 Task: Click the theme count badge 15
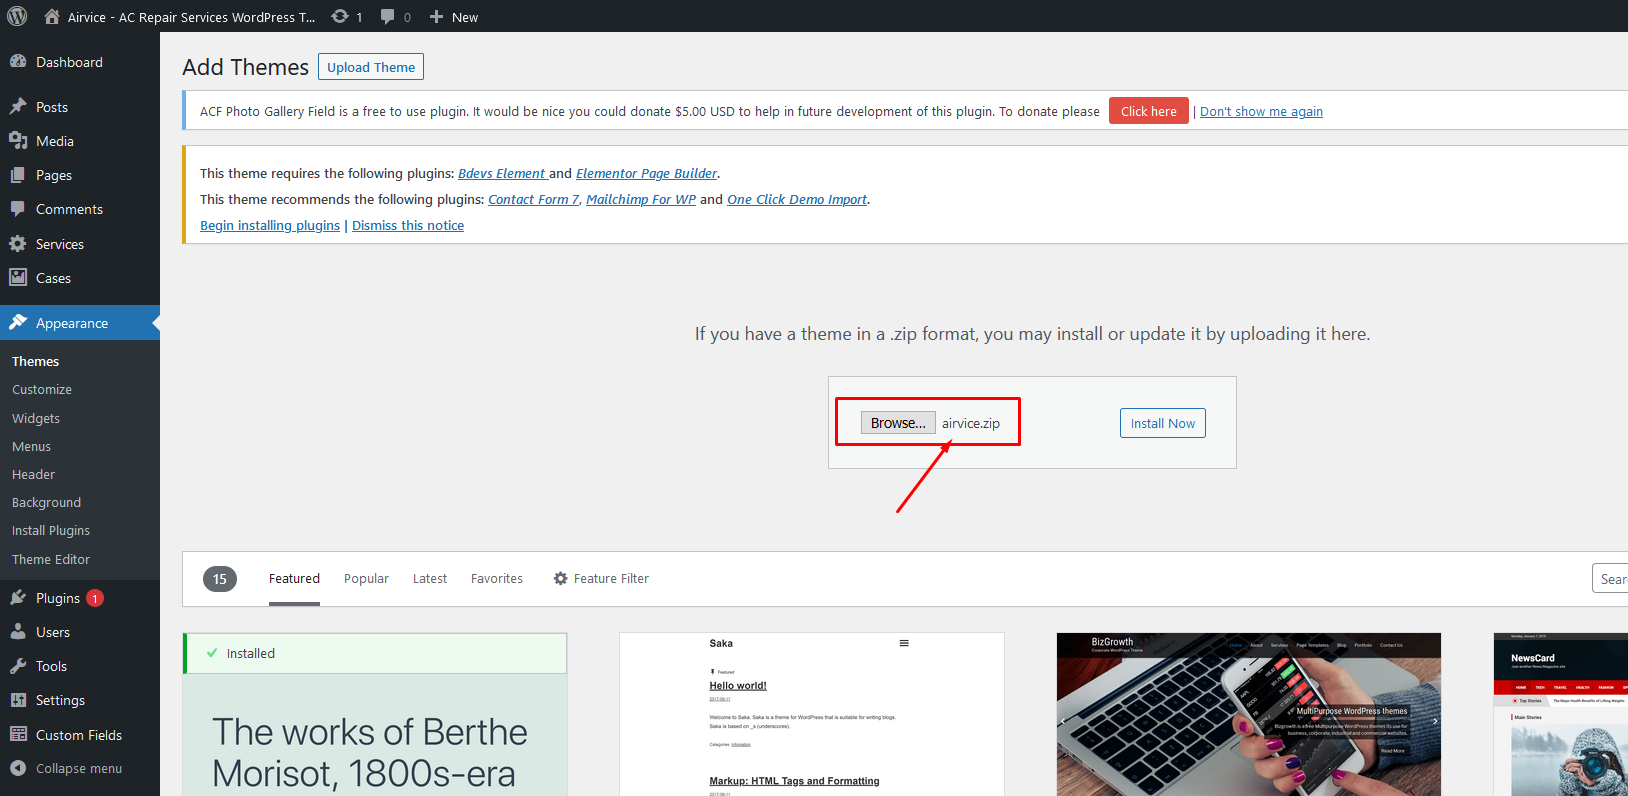coord(220,579)
